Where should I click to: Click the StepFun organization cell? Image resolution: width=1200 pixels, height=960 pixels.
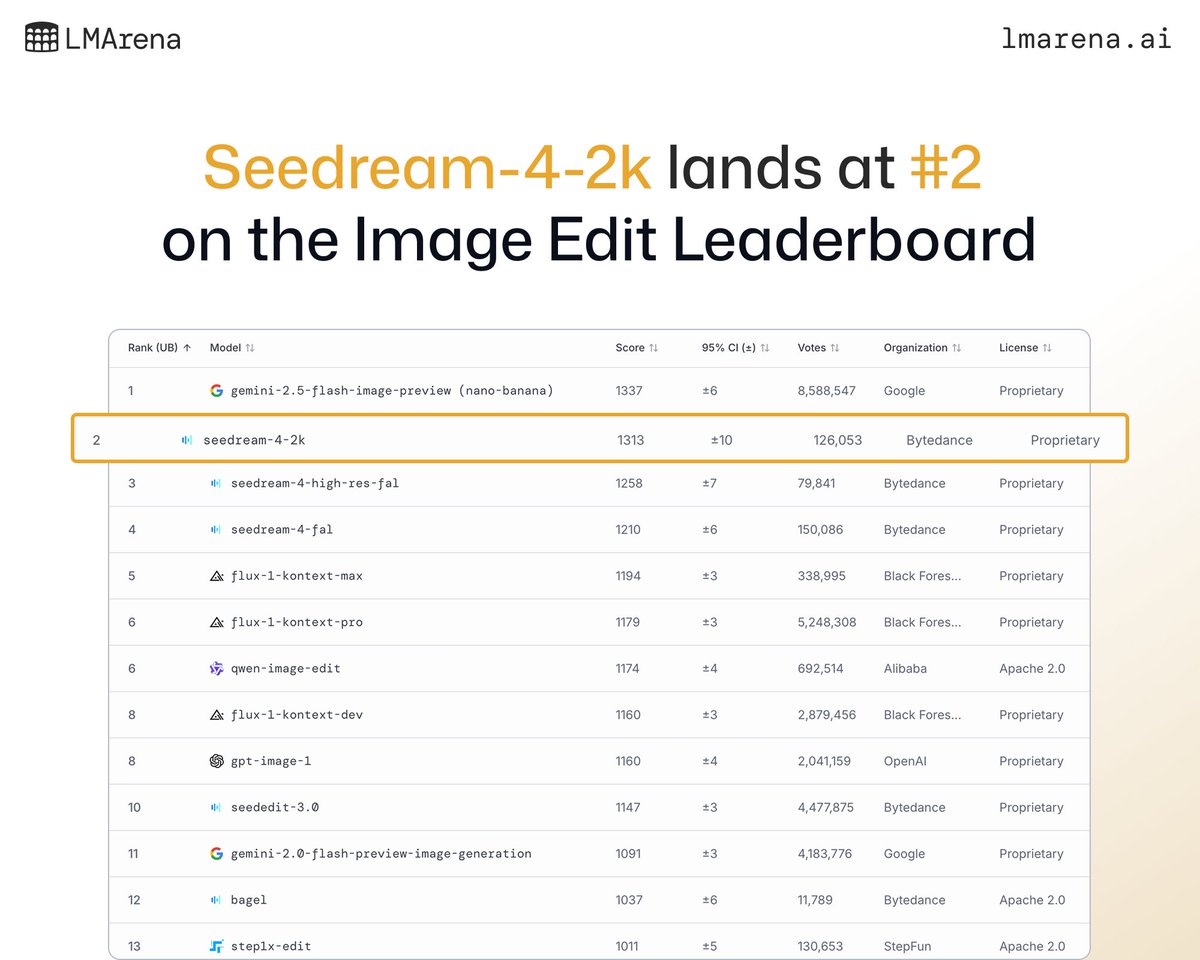pyautogui.click(x=907, y=946)
